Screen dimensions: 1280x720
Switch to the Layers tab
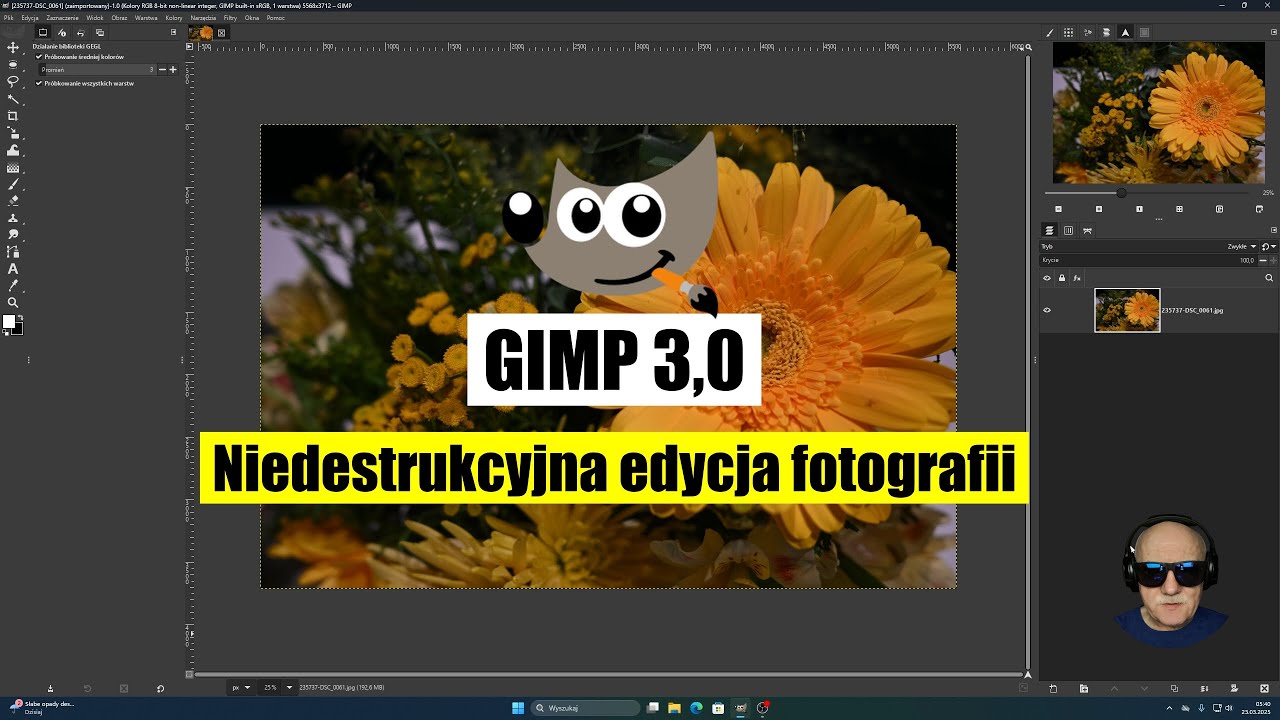1049,230
